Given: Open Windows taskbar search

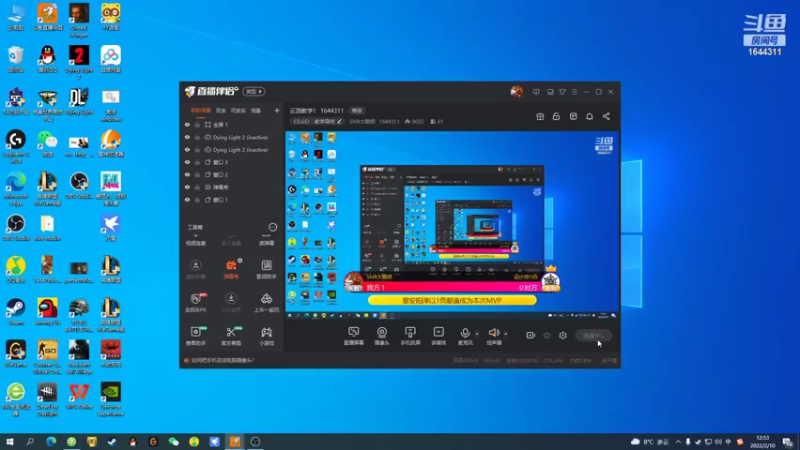Looking at the screenshot, I should point(30,441).
